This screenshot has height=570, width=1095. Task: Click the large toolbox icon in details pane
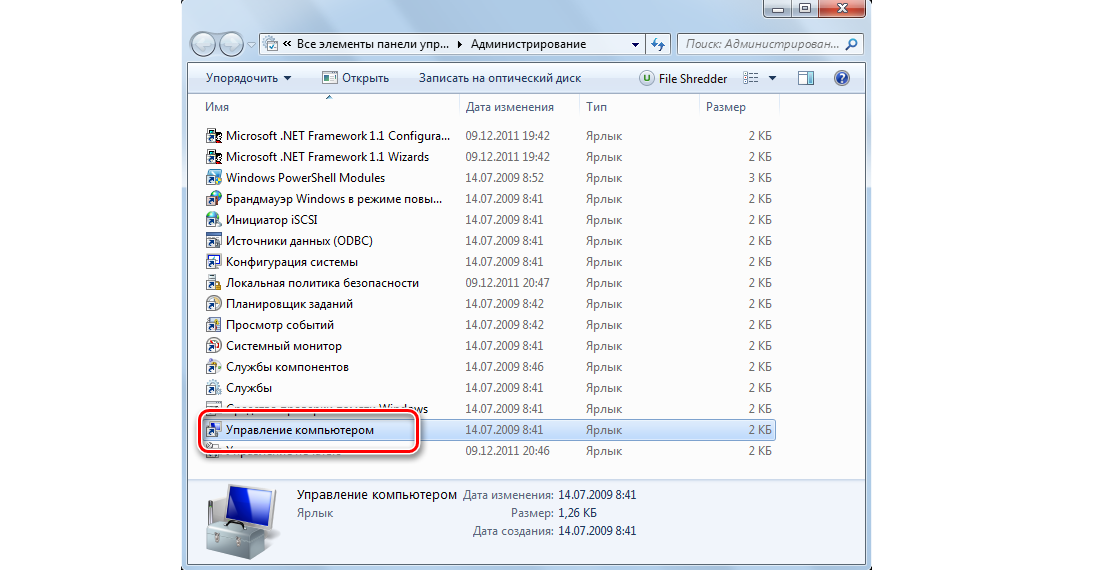pyautogui.click(x=241, y=518)
